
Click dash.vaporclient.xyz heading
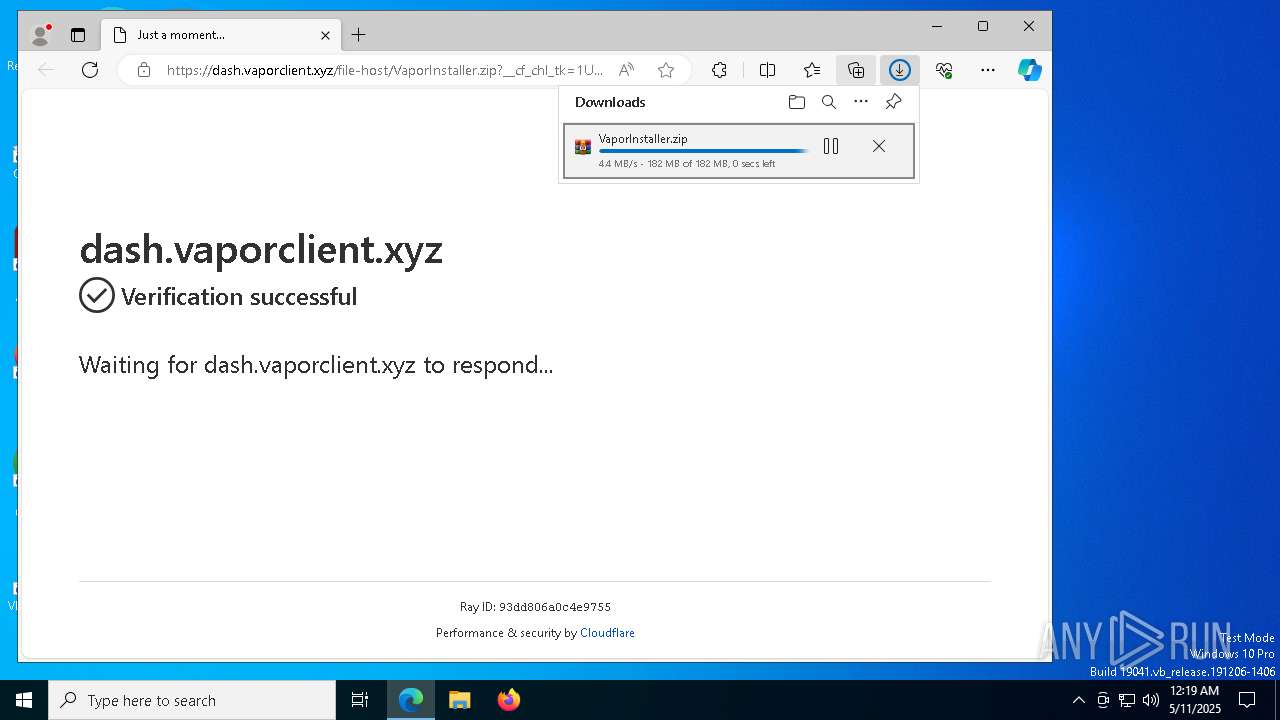click(261, 249)
